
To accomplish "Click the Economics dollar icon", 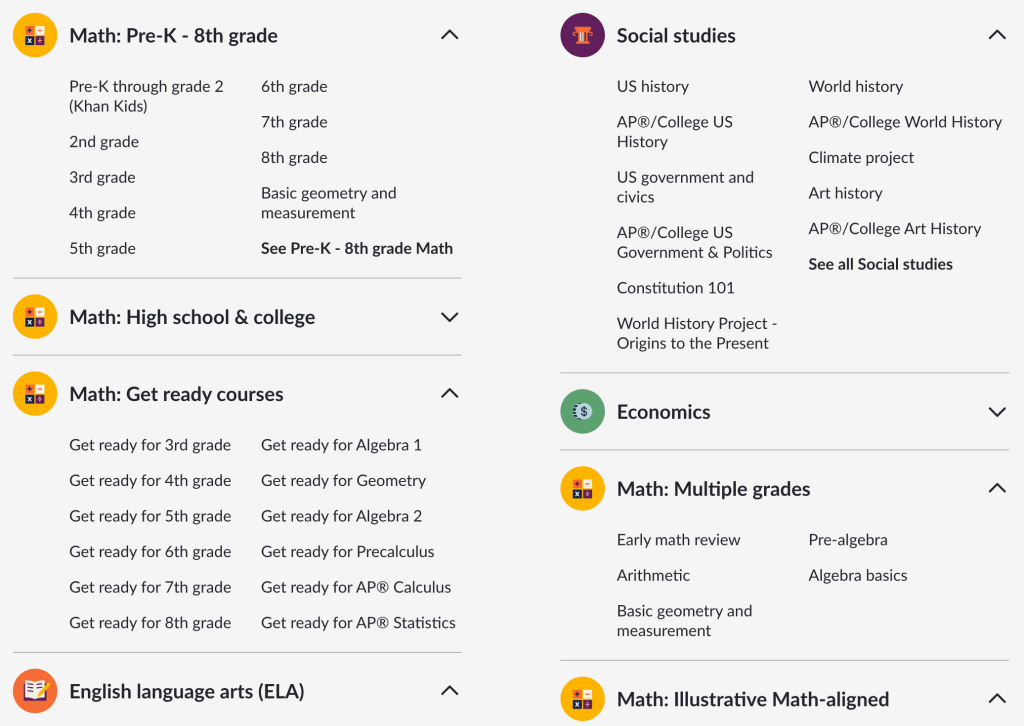I will point(582,411).
